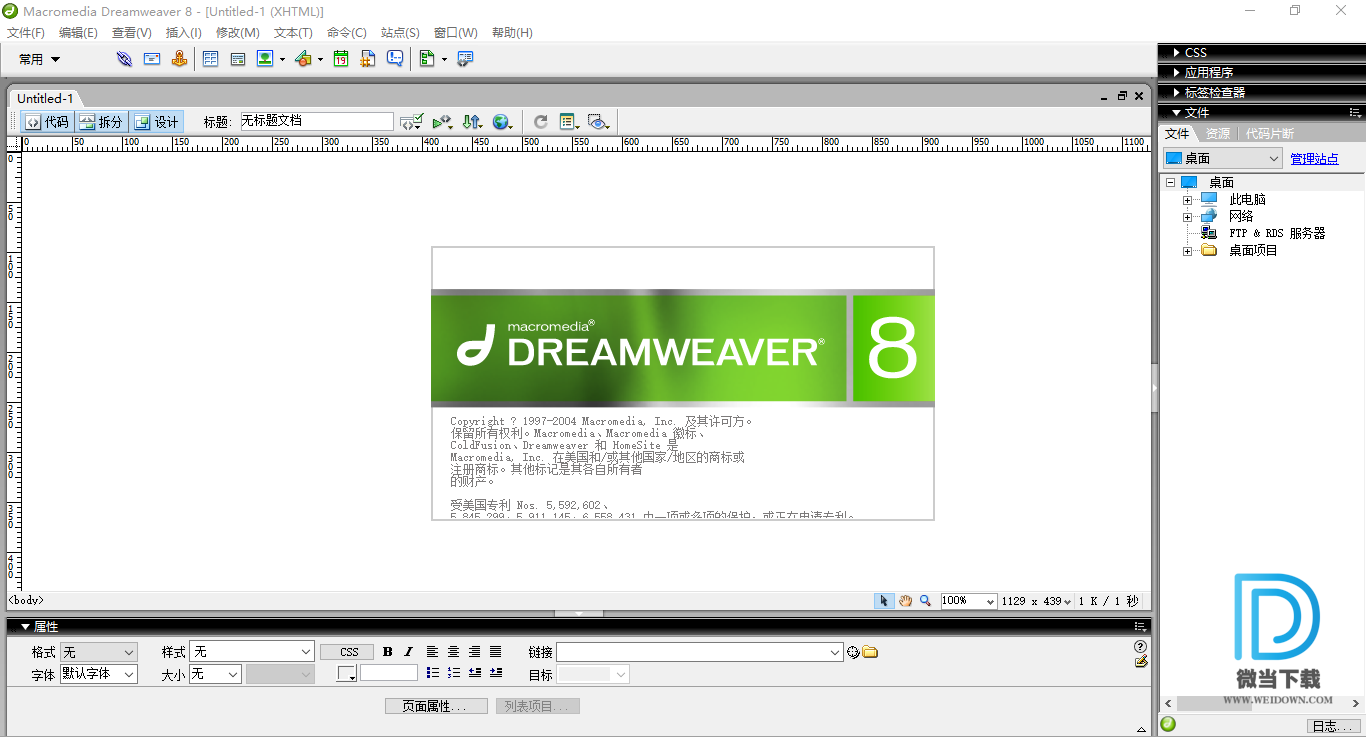Switch to Code view
The height and width of the screenshot is (738, 1366).
pyautogui.click(x=48, y=122)
